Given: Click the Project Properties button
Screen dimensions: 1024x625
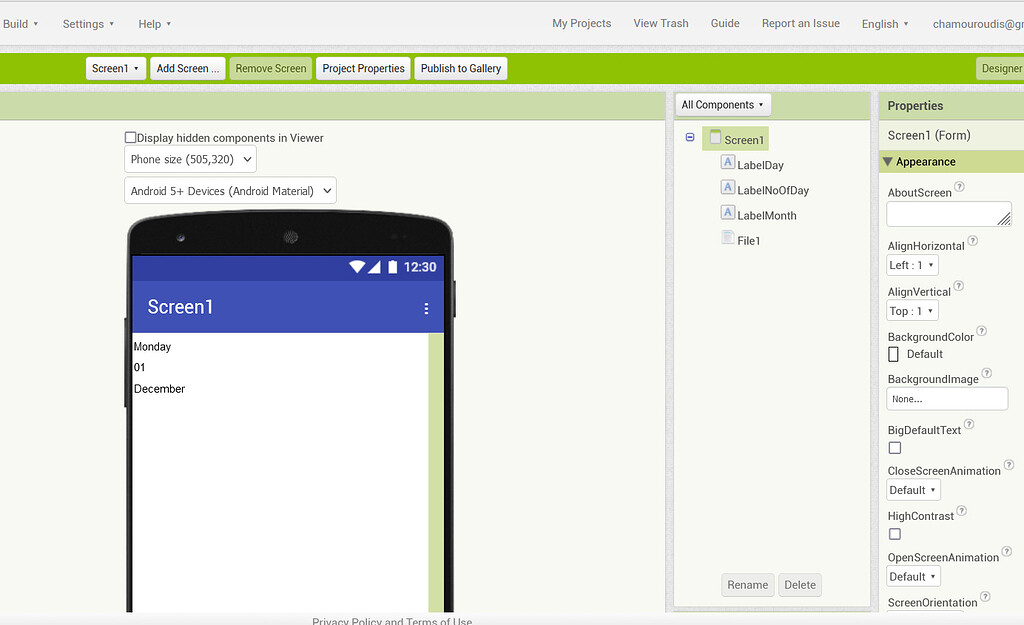Looking at the screenshot, I should [x=363, y=69].
